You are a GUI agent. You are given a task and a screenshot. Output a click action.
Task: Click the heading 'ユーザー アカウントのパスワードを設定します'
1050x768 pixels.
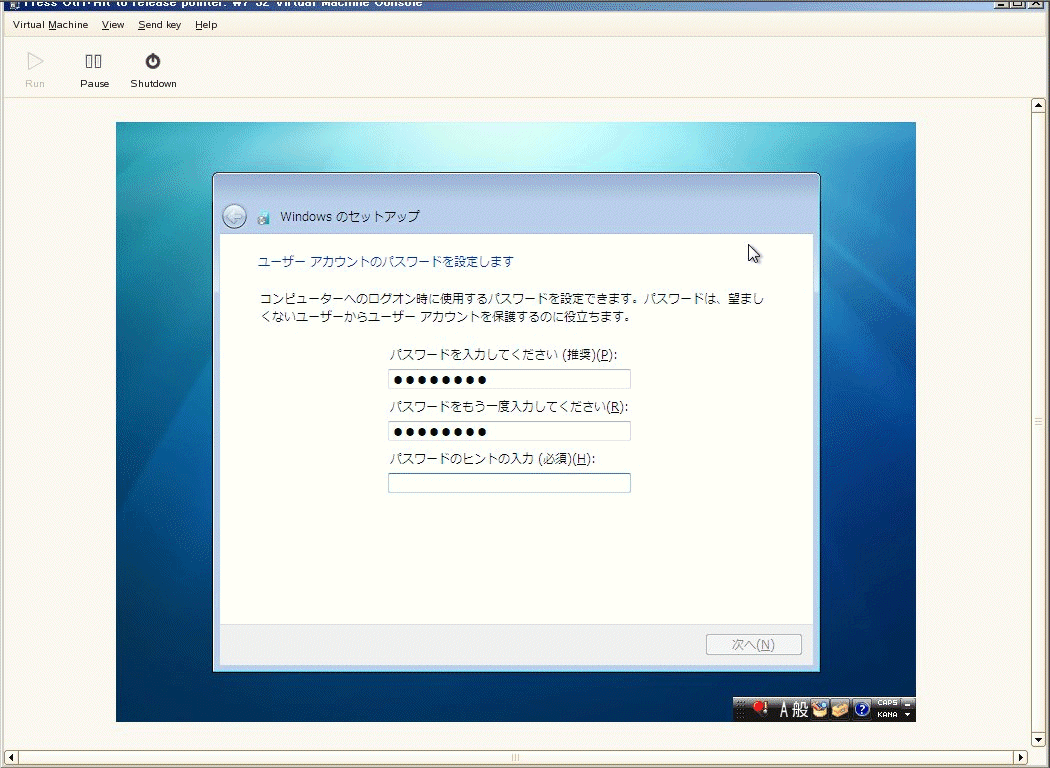point(386,261)
